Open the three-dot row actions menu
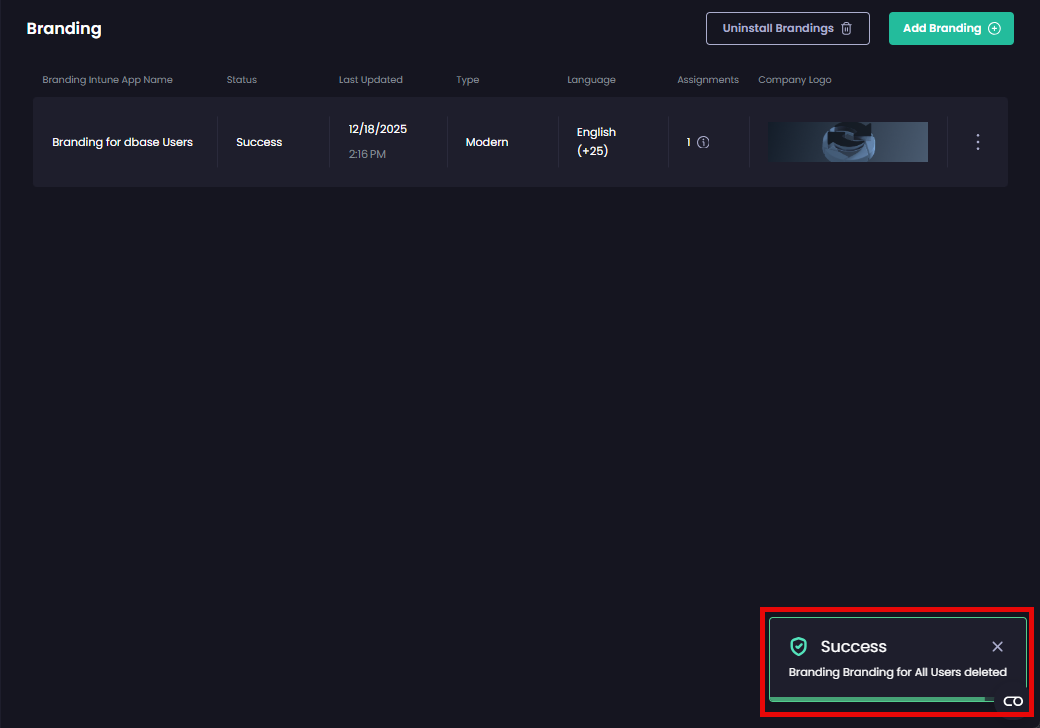Image resolution: width=1040 pixels, height=728 pixels. [x=978, y=142]
